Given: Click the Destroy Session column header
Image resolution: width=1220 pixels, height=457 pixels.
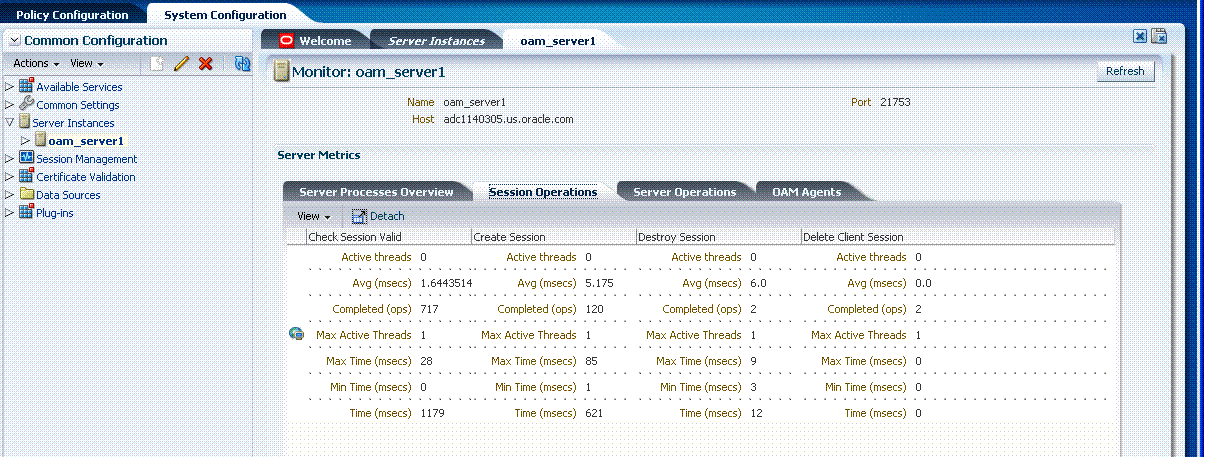Looking at the screenshot, I should click(x=718, y=237).
